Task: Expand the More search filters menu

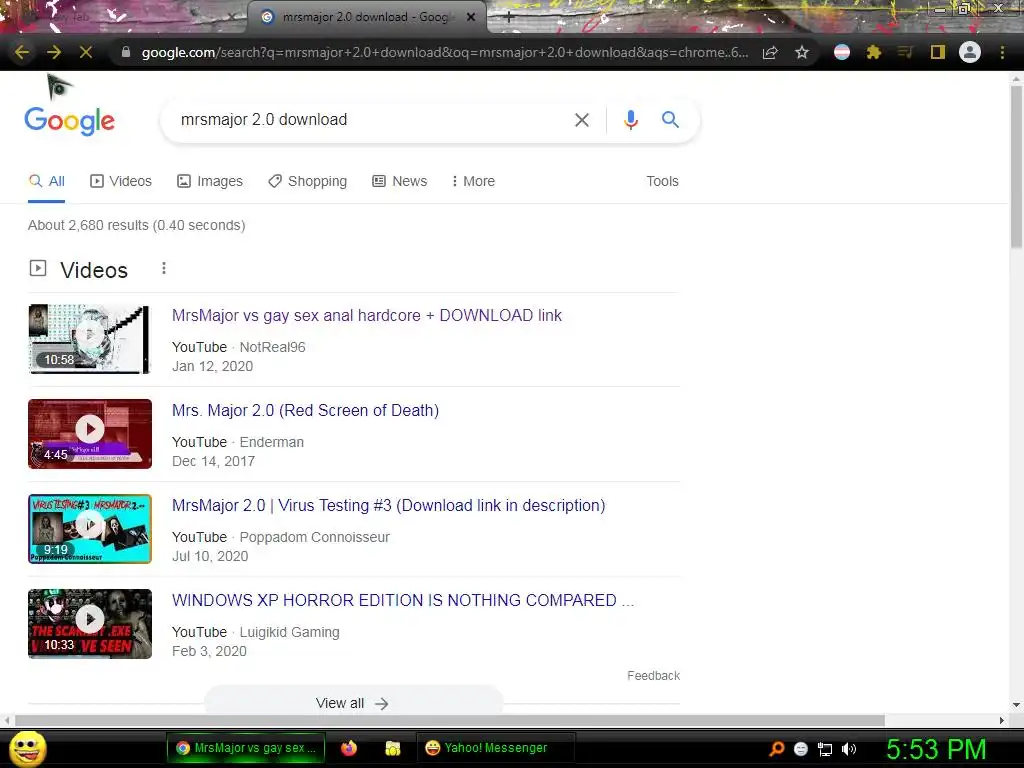Action: (x=473, y=182)
